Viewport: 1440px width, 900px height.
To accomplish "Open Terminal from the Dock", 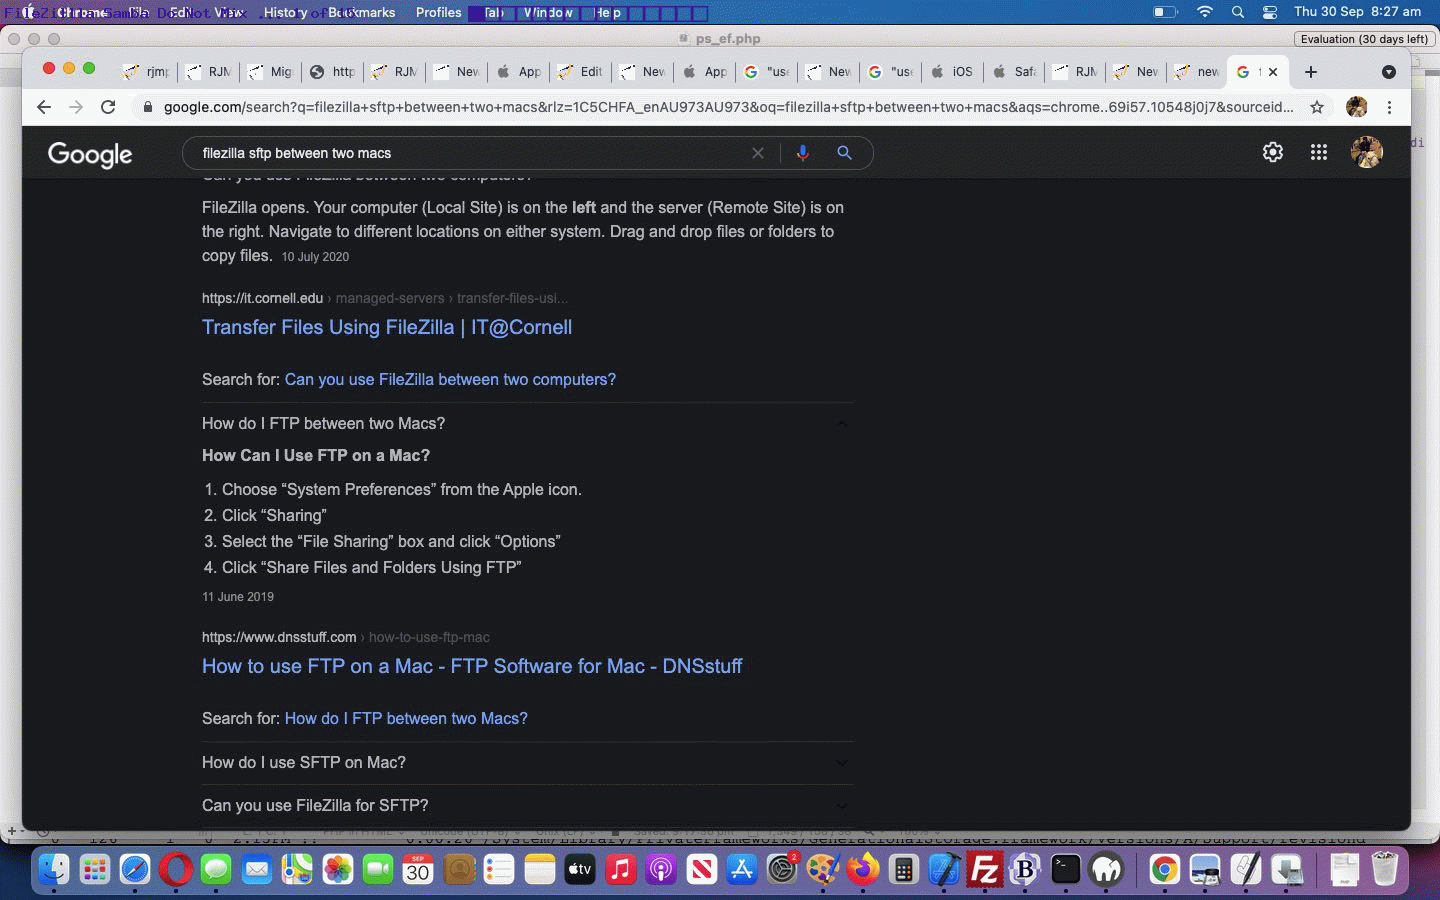I will (1066, 869).
